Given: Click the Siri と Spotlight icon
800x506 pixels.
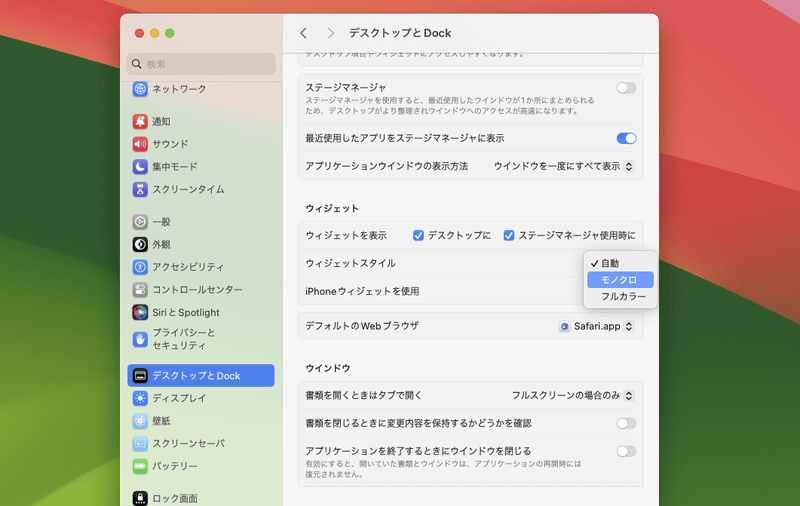Looking at the screenshot, I should 140,312.
